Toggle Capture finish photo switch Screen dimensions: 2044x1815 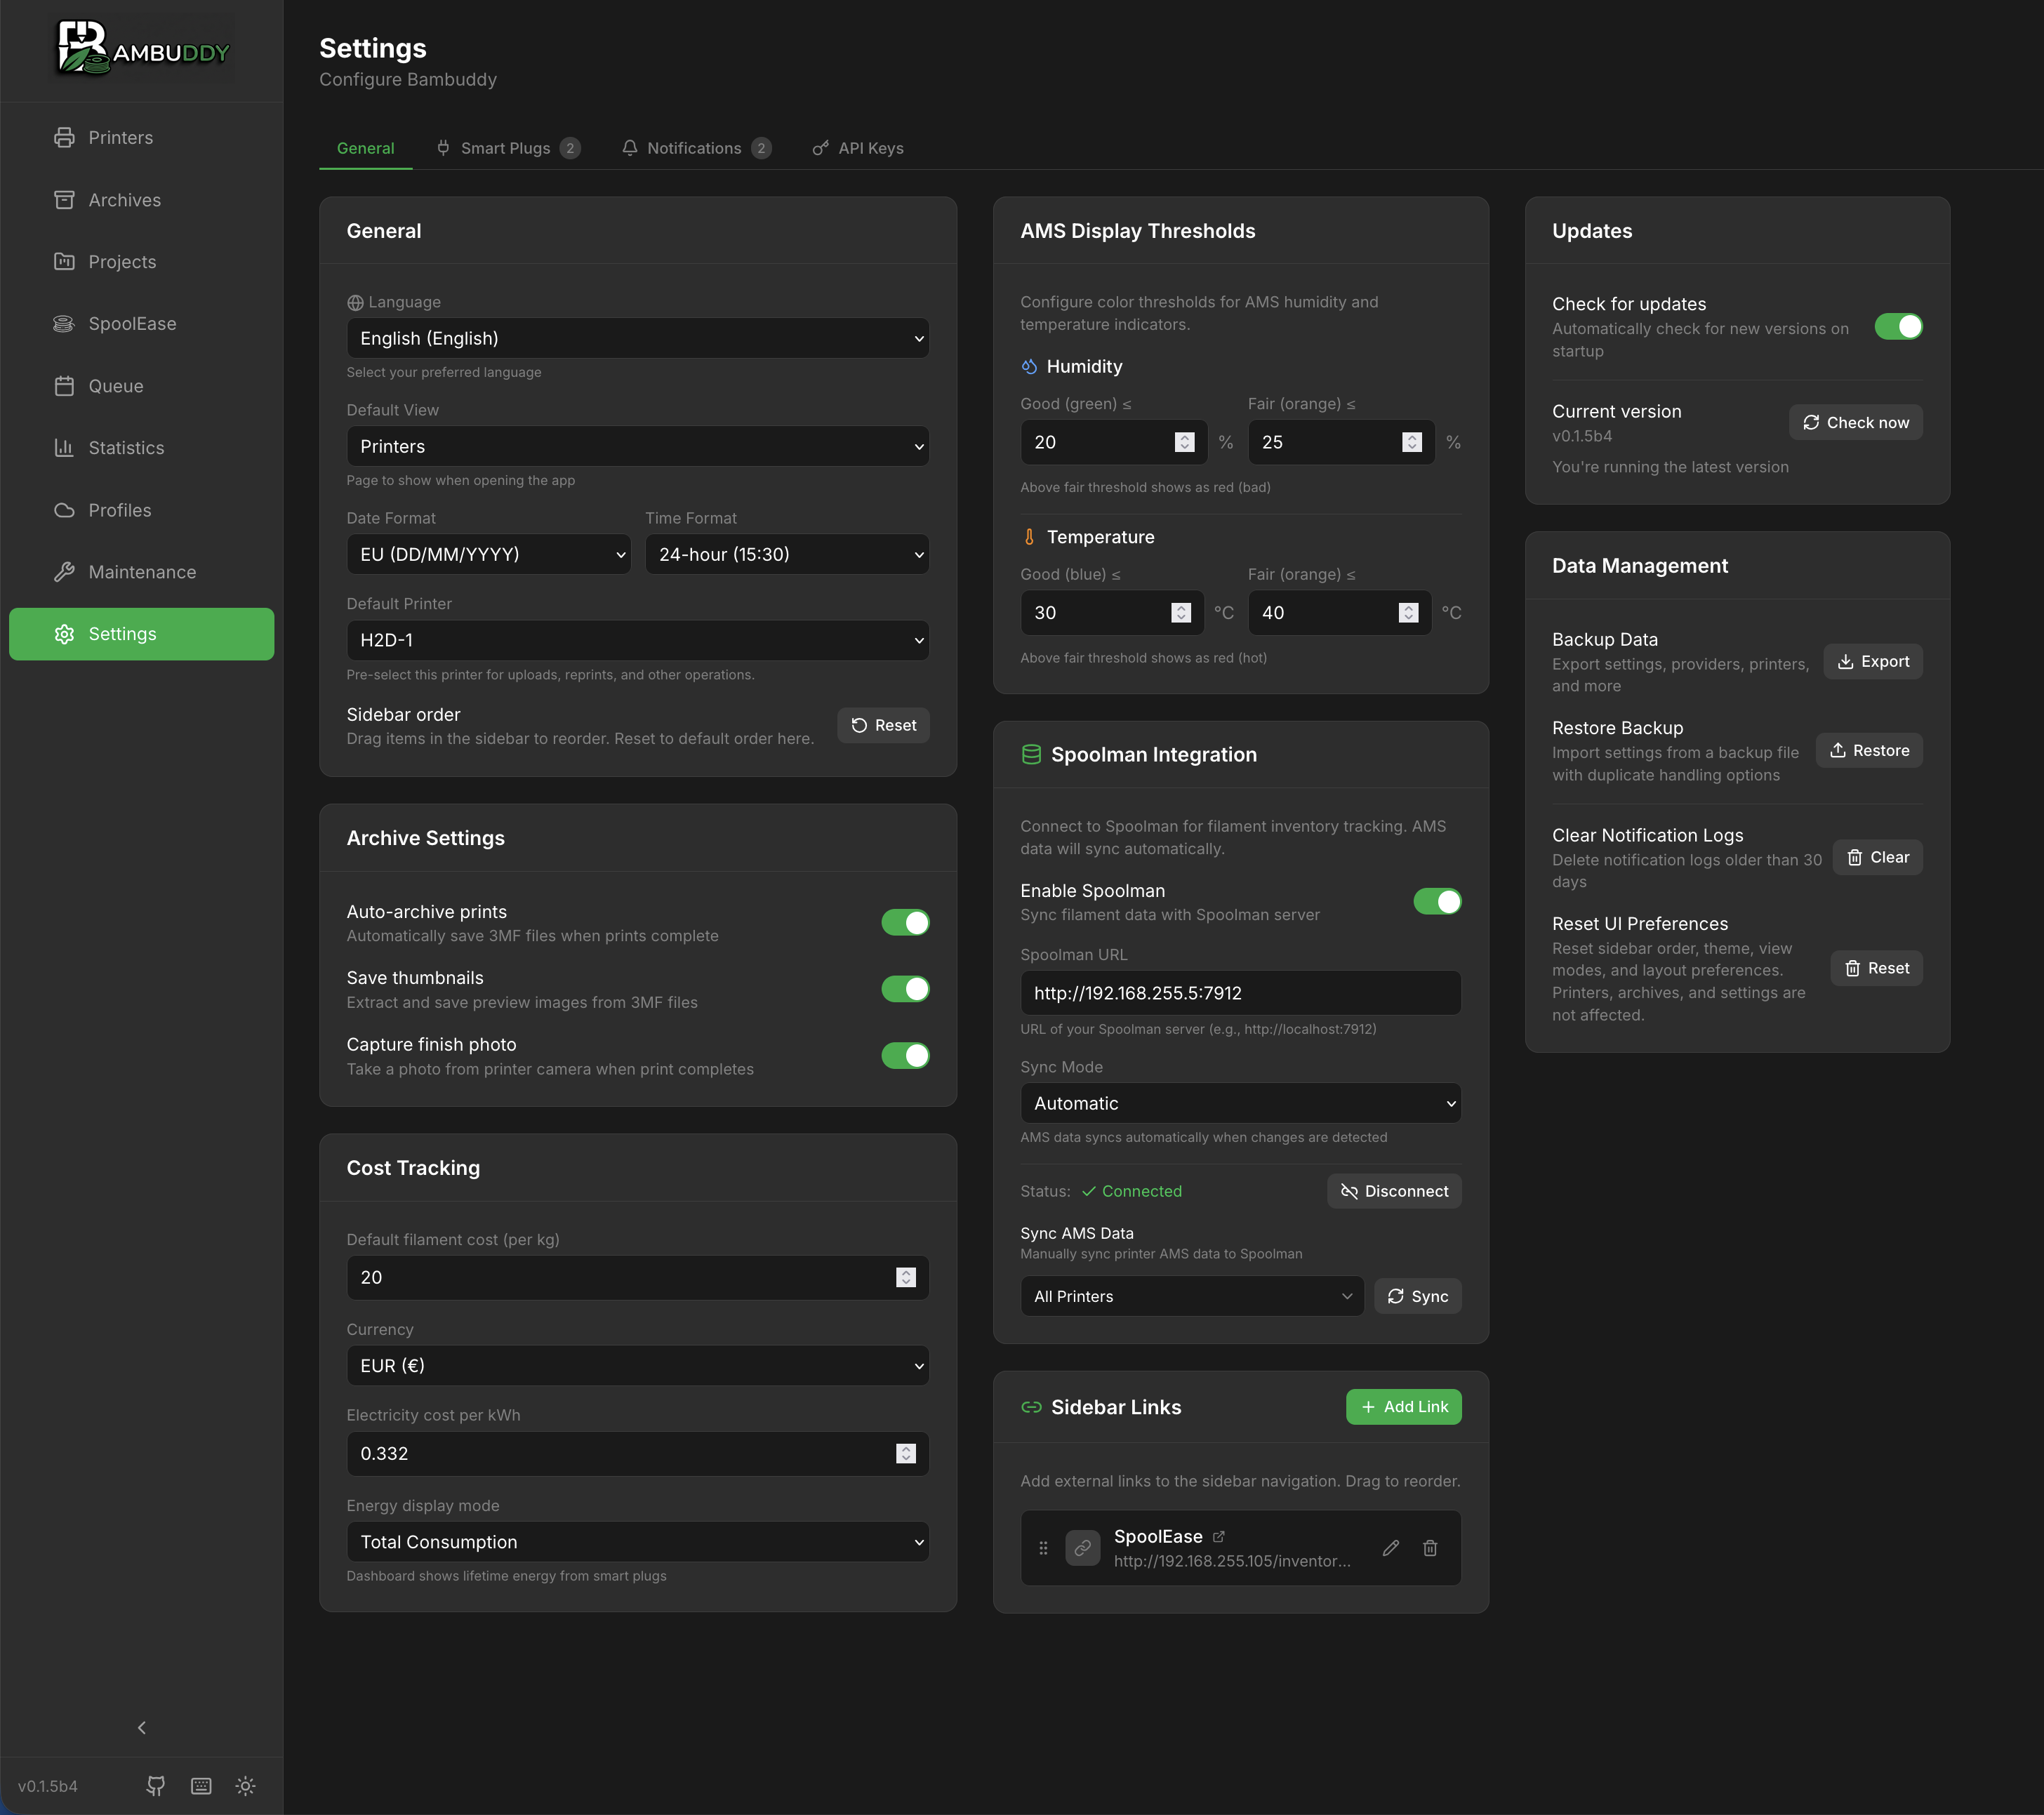tap(905, 1056)
